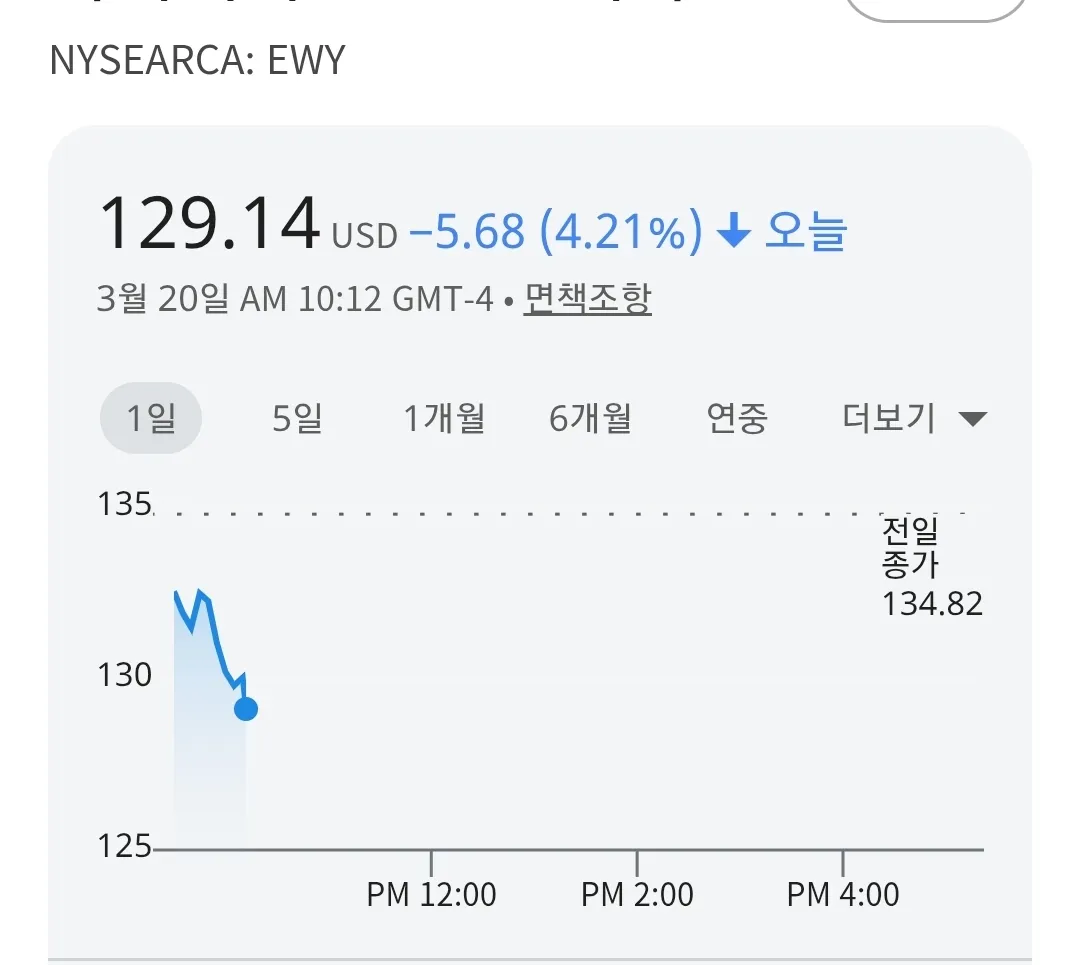Viewport: 1080px width, 965px height.
Task: Click the NYSEARCA: EWY ticker text
Action: point(197,61)
